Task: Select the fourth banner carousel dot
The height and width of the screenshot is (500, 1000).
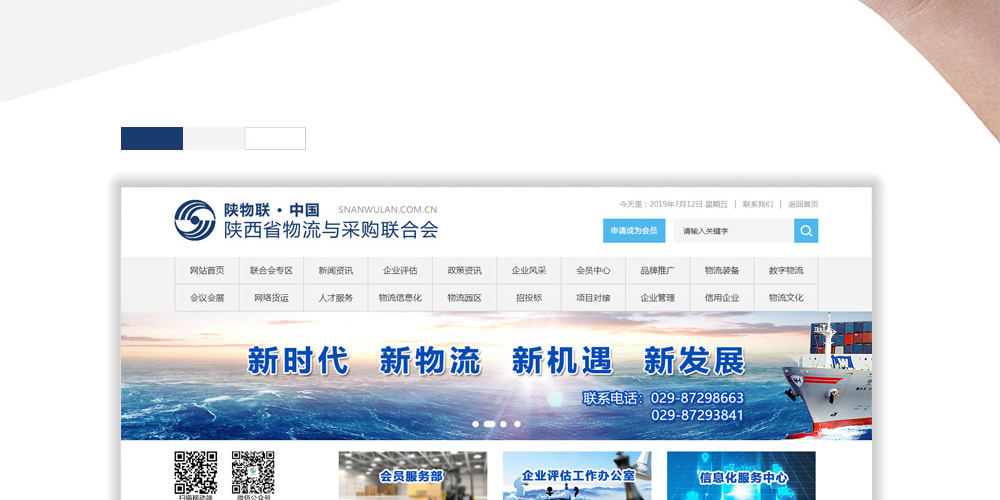Action: tap(517, 424)
